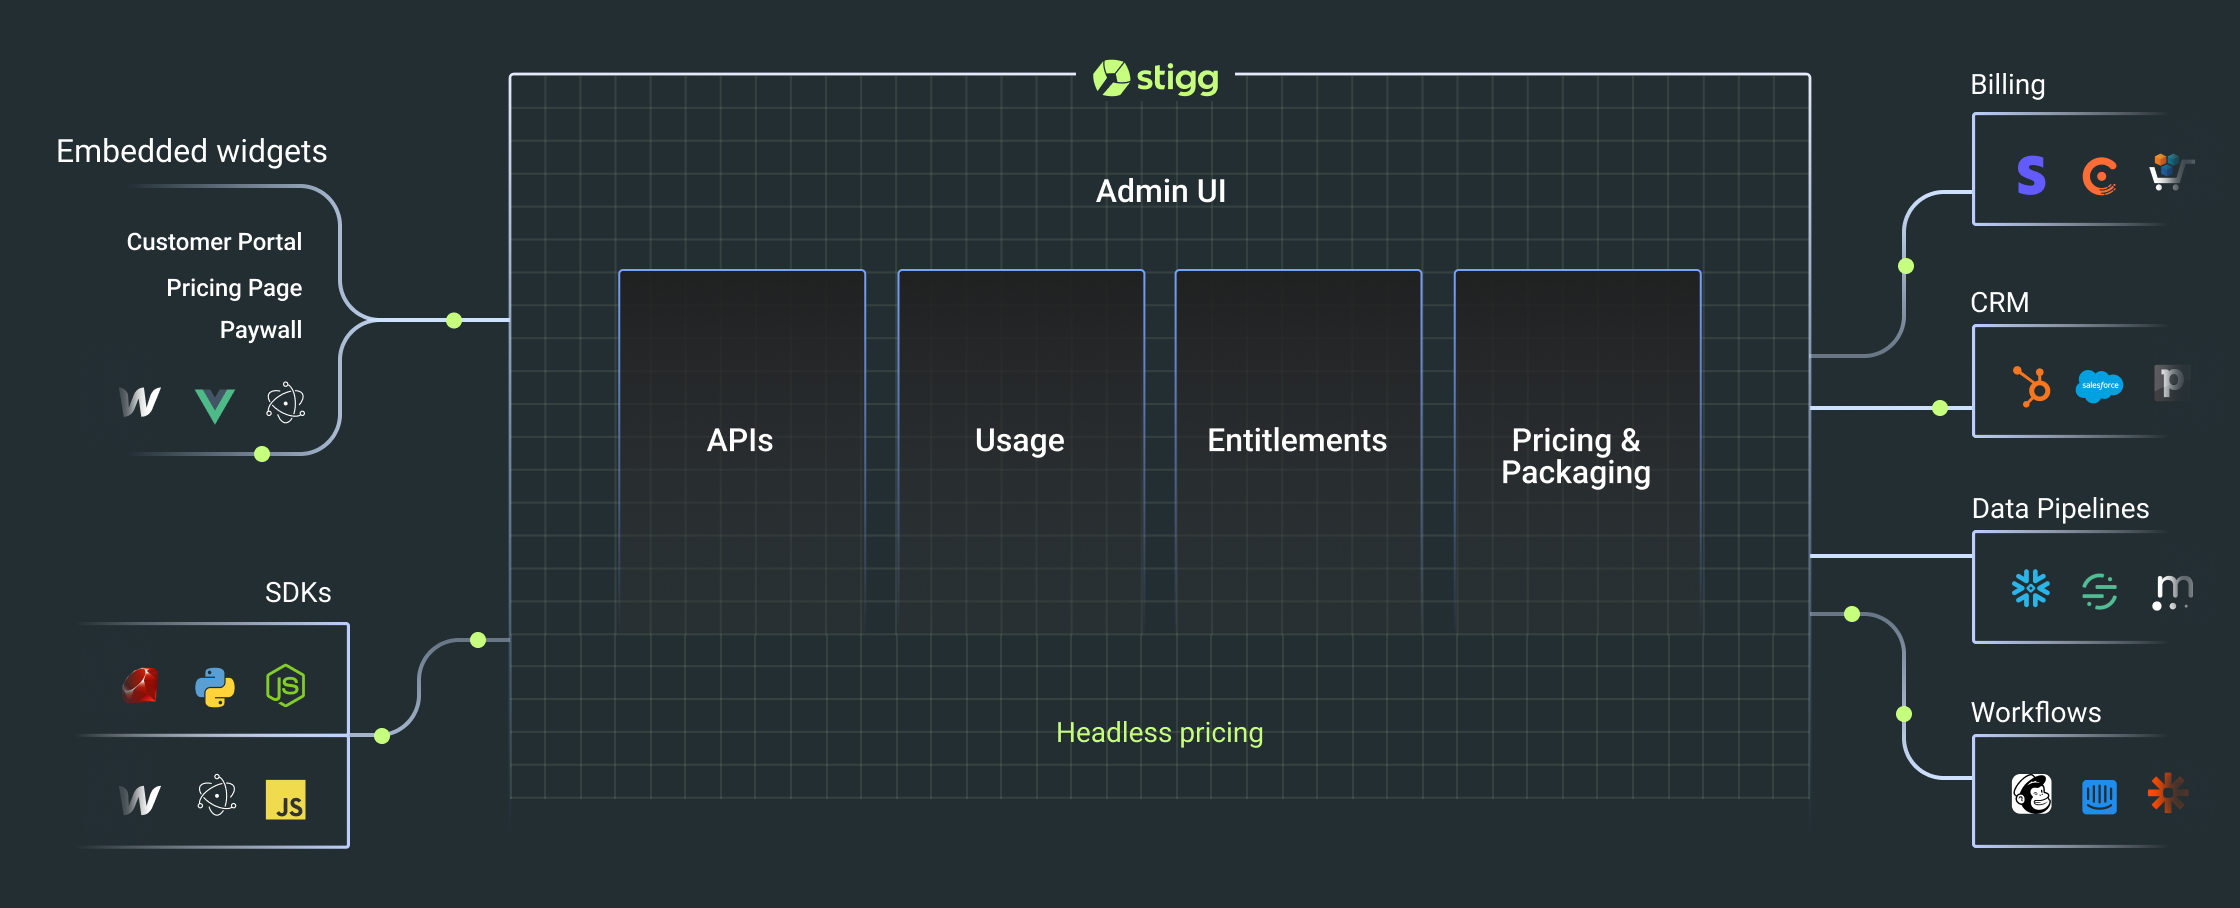Click the Python SDK icon
The image size is (2240, 908).
click(x=215, y=687)
